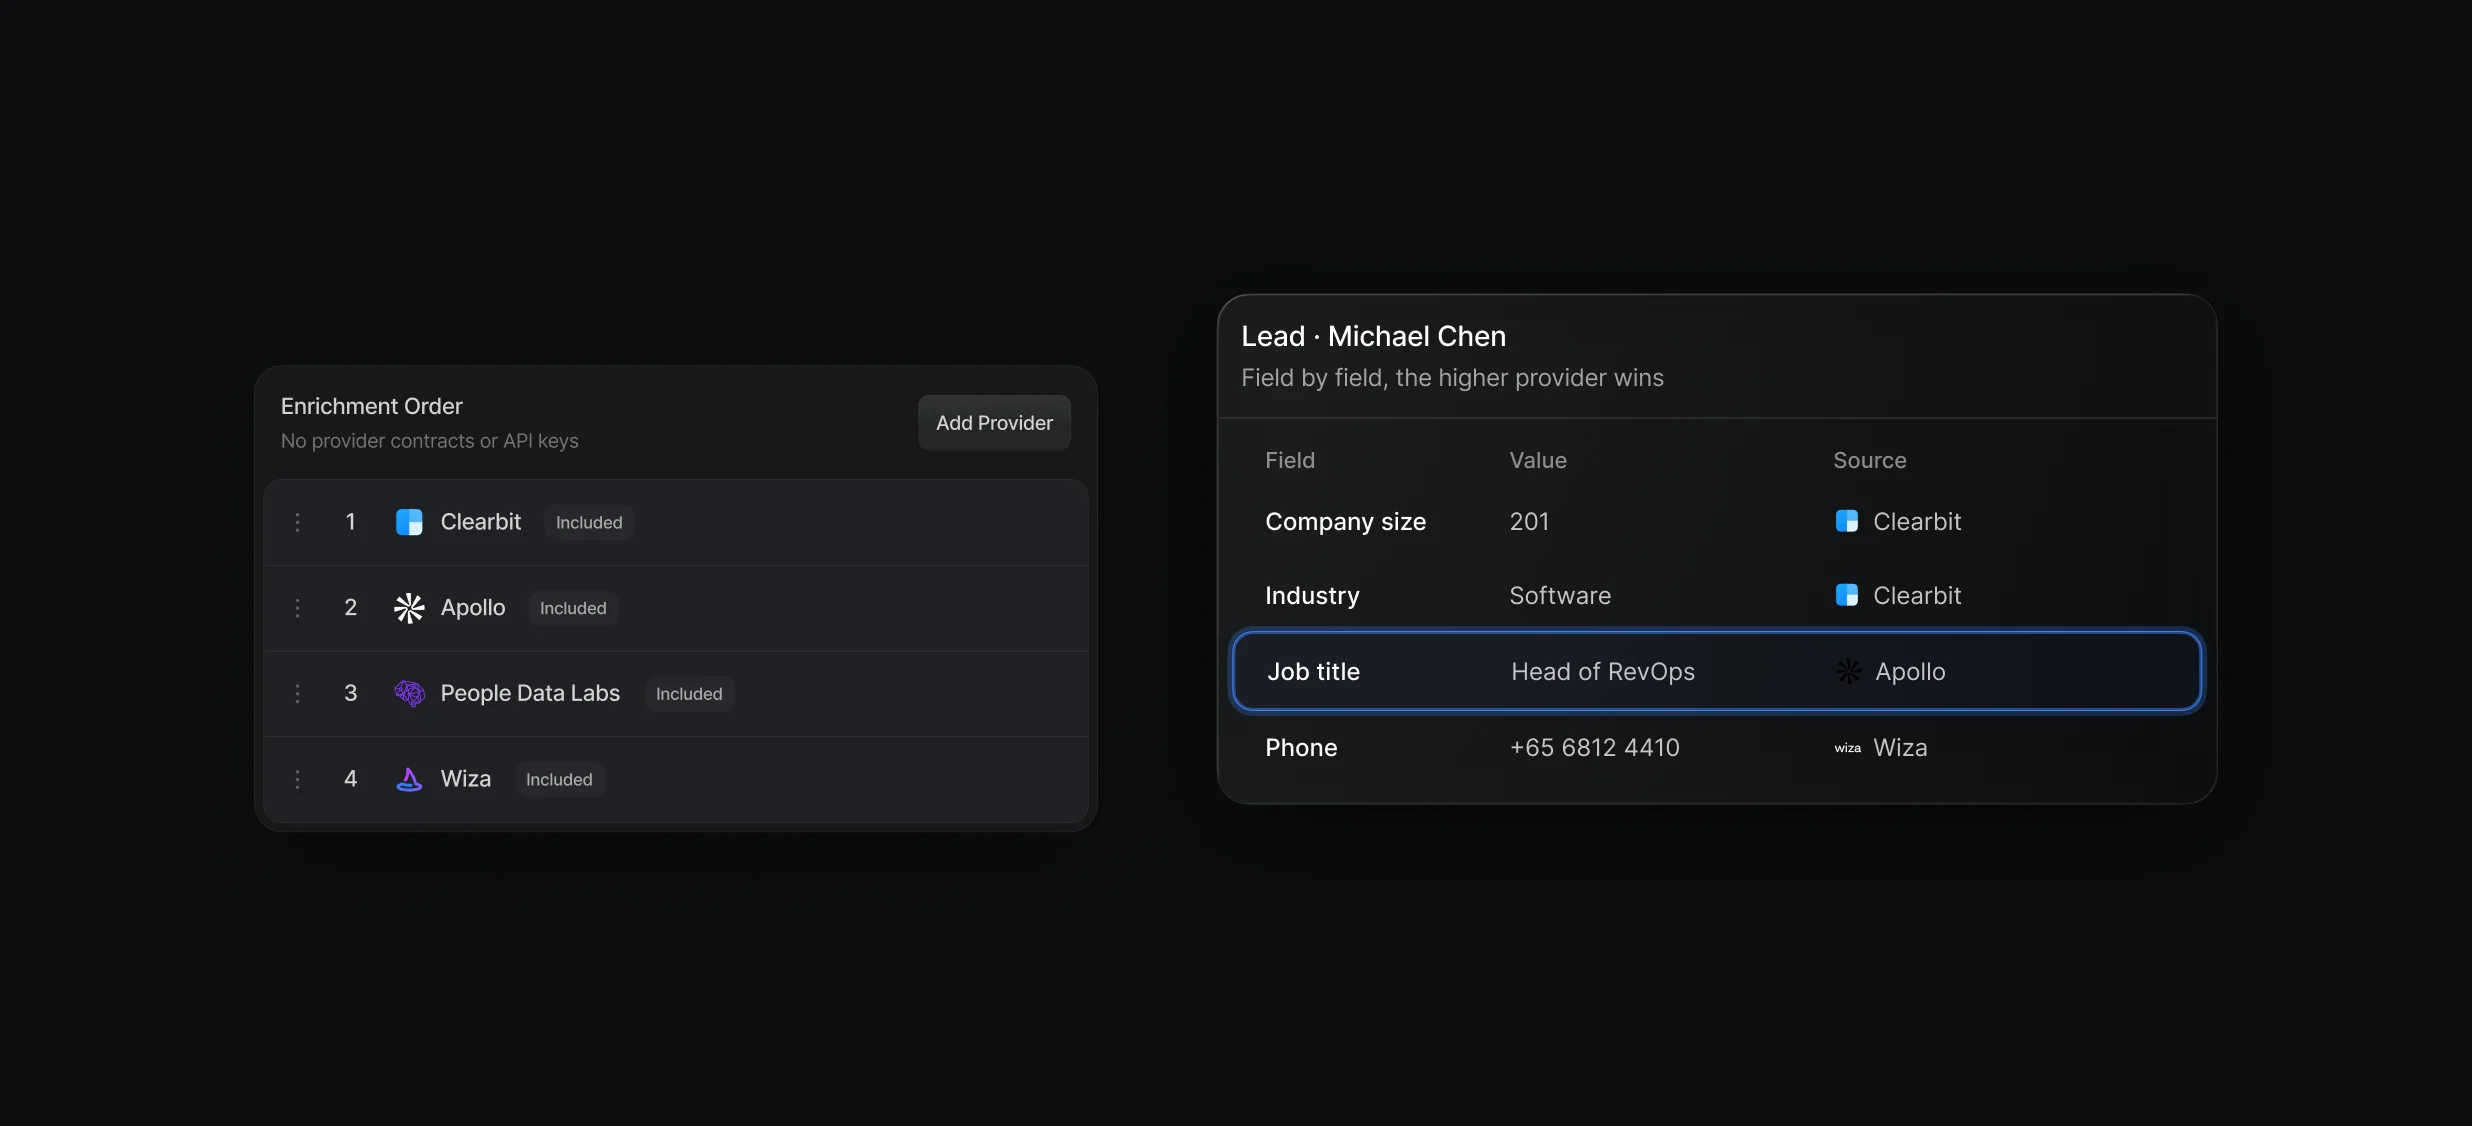The height and width of the screenshot is (1126, 2472).
Task: Click Apollo icon in Job title row
Action: (1849, 671)
